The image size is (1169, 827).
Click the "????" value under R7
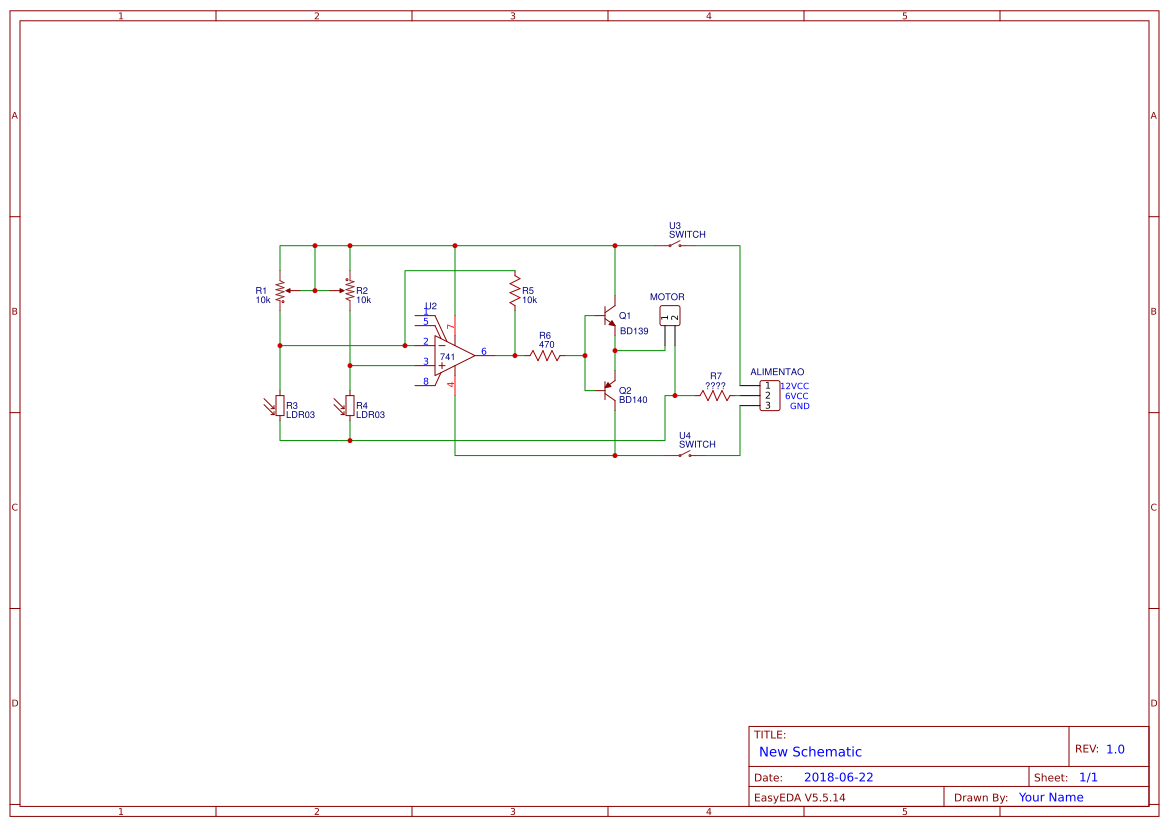point(716,386)
